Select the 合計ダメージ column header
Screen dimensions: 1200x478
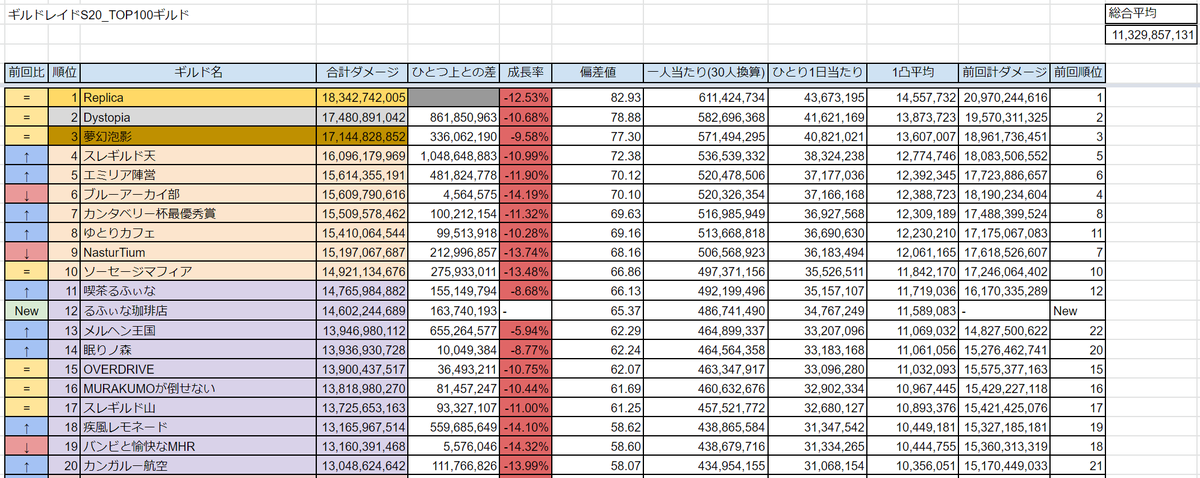coord(363,73)
